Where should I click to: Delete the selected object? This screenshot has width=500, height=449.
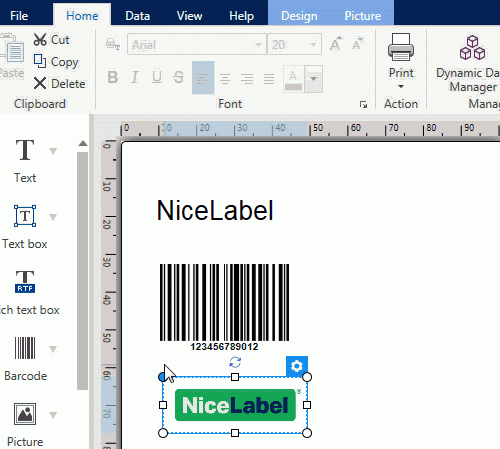59,83
